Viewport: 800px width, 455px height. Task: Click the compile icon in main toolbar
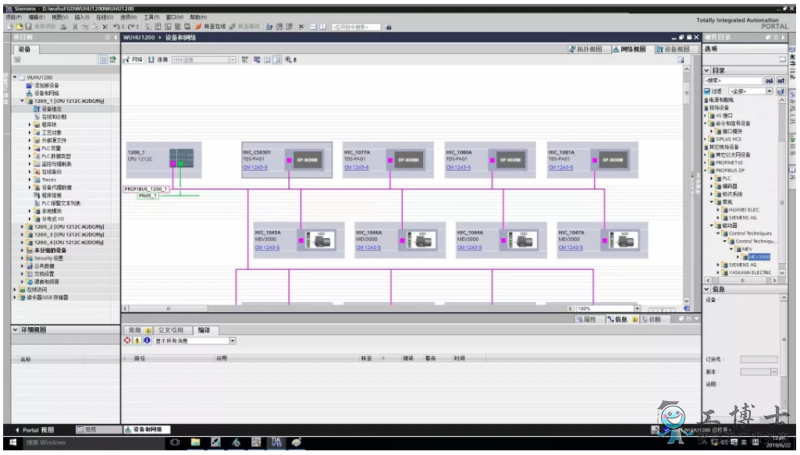click(x=148, y=27)
